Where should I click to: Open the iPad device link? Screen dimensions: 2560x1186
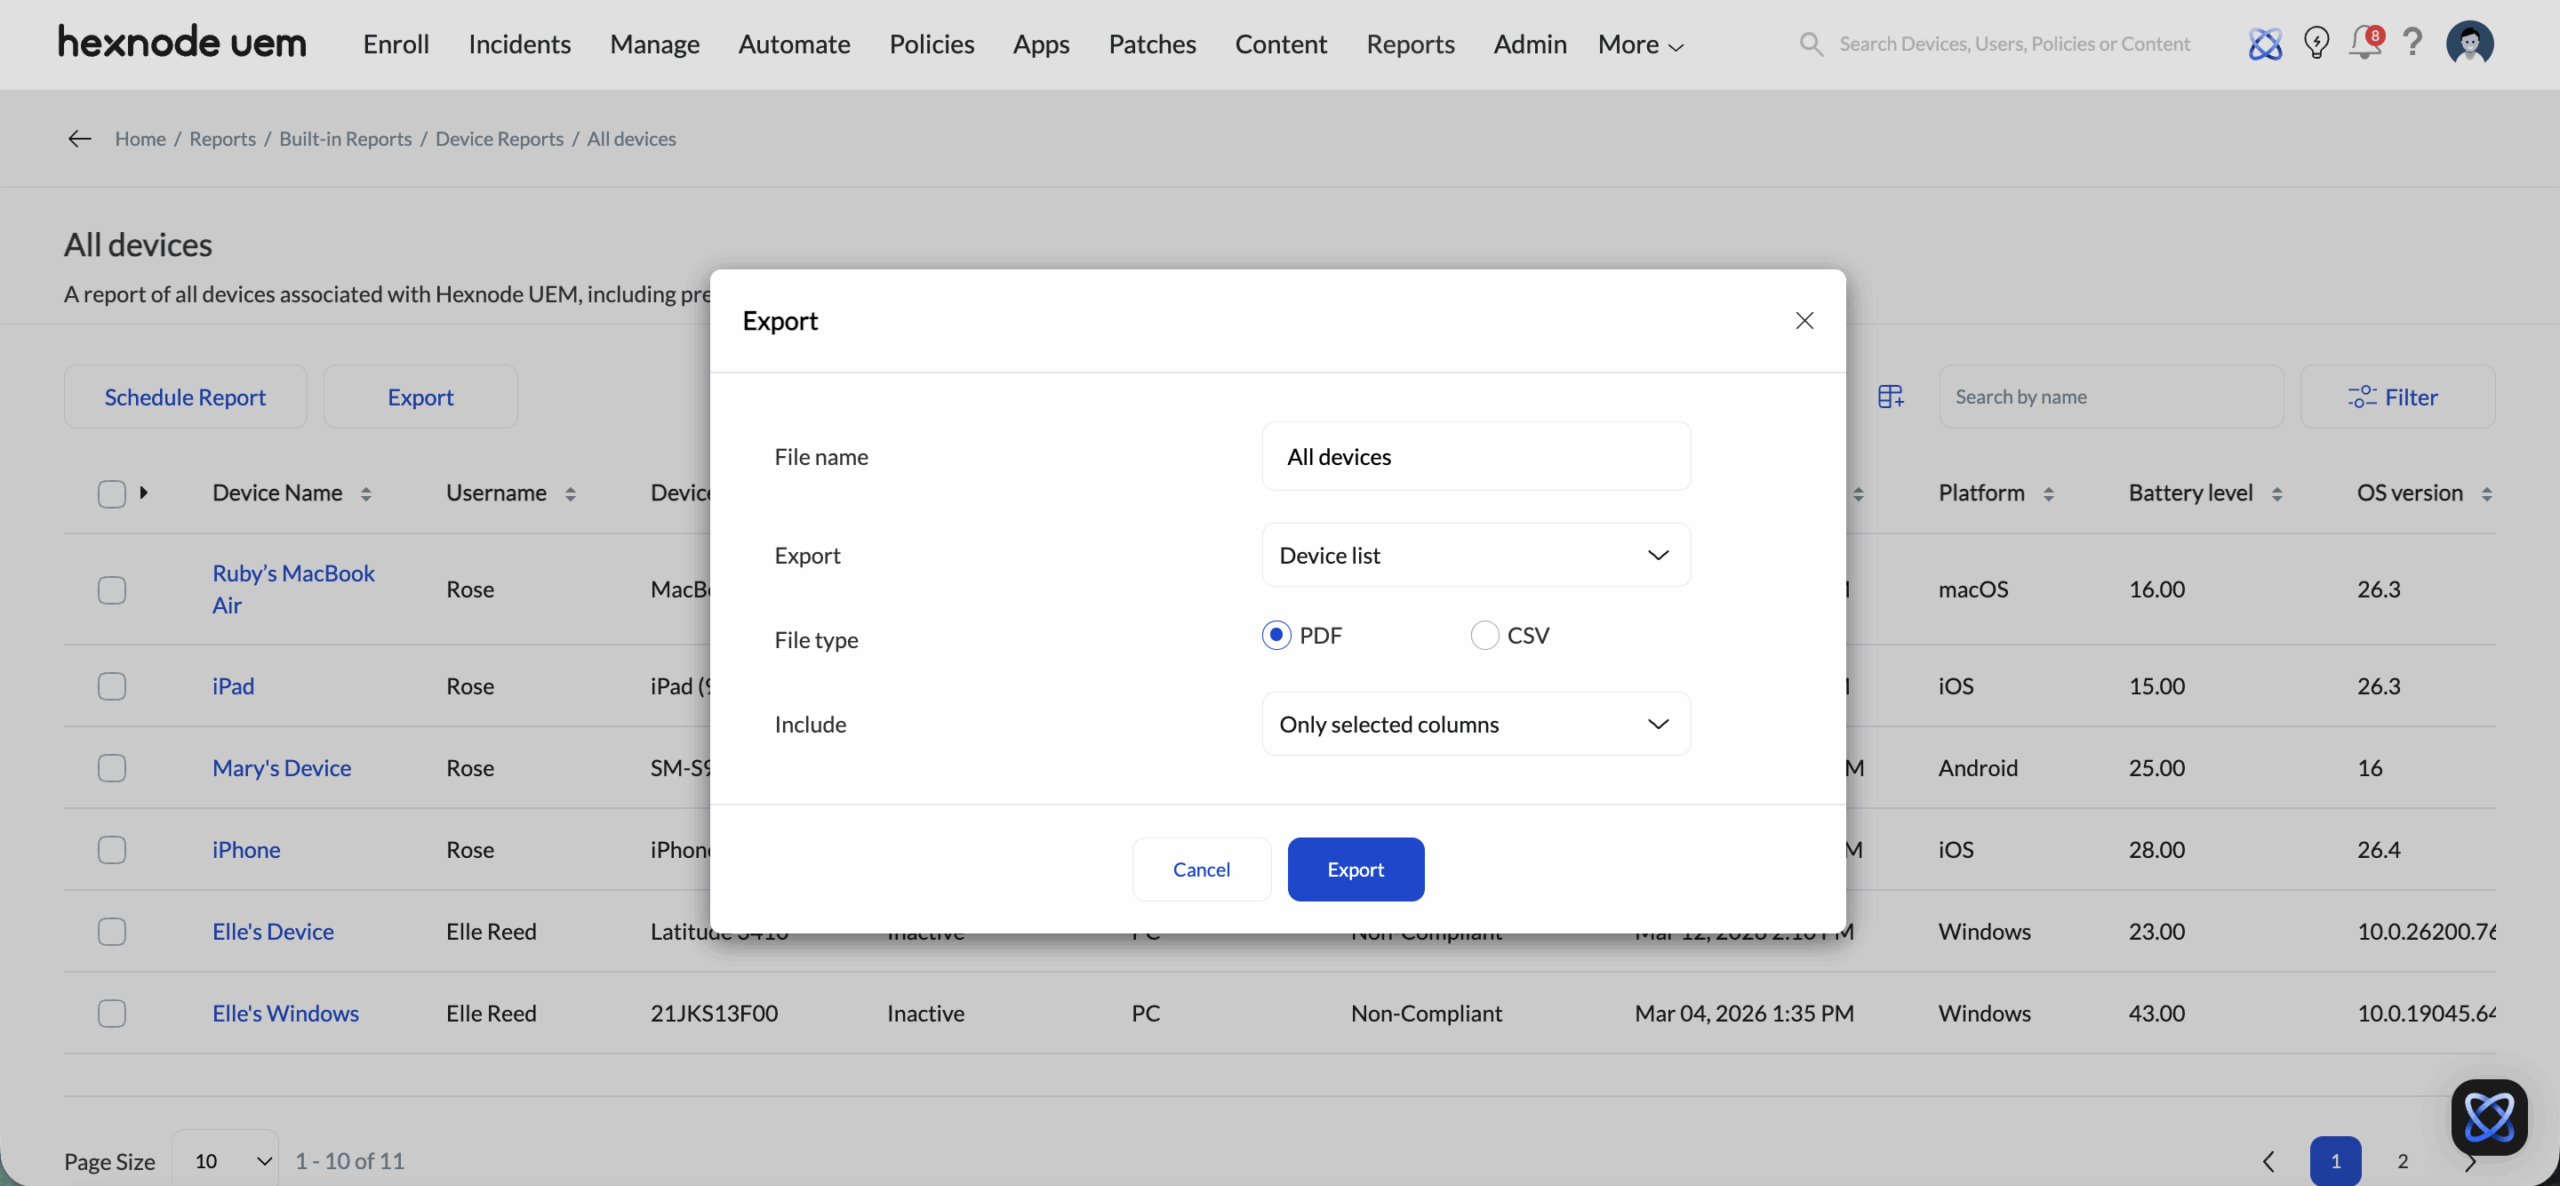click(x=233, y=686)
